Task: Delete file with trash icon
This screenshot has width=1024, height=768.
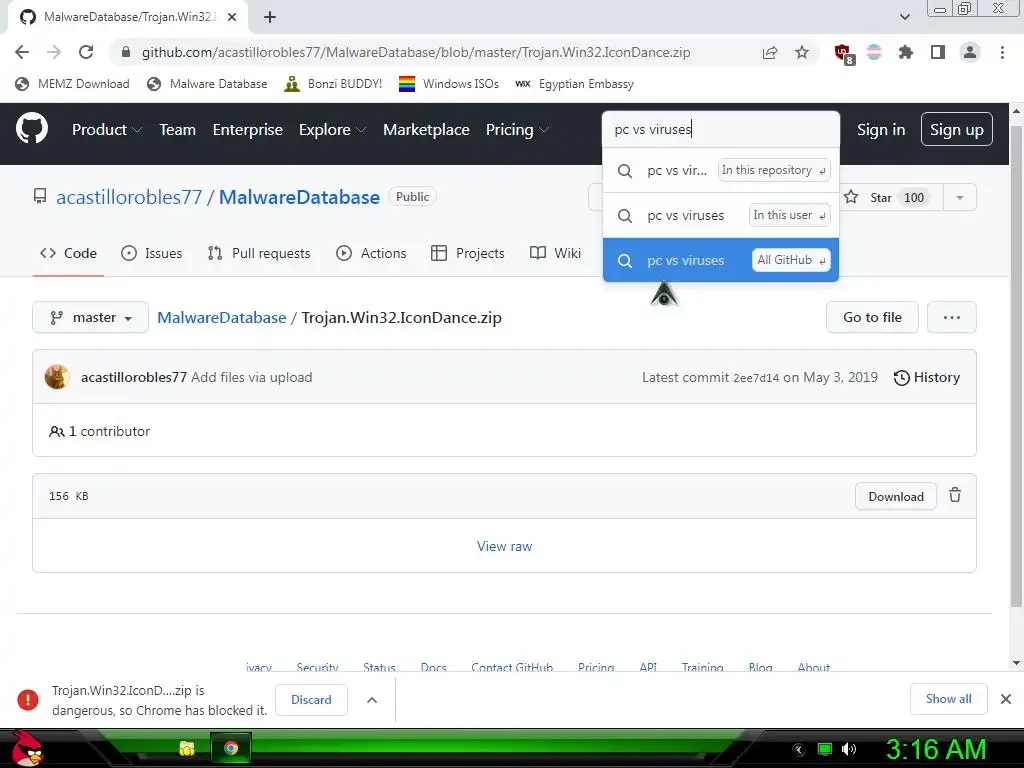Action: click(955, 495)
